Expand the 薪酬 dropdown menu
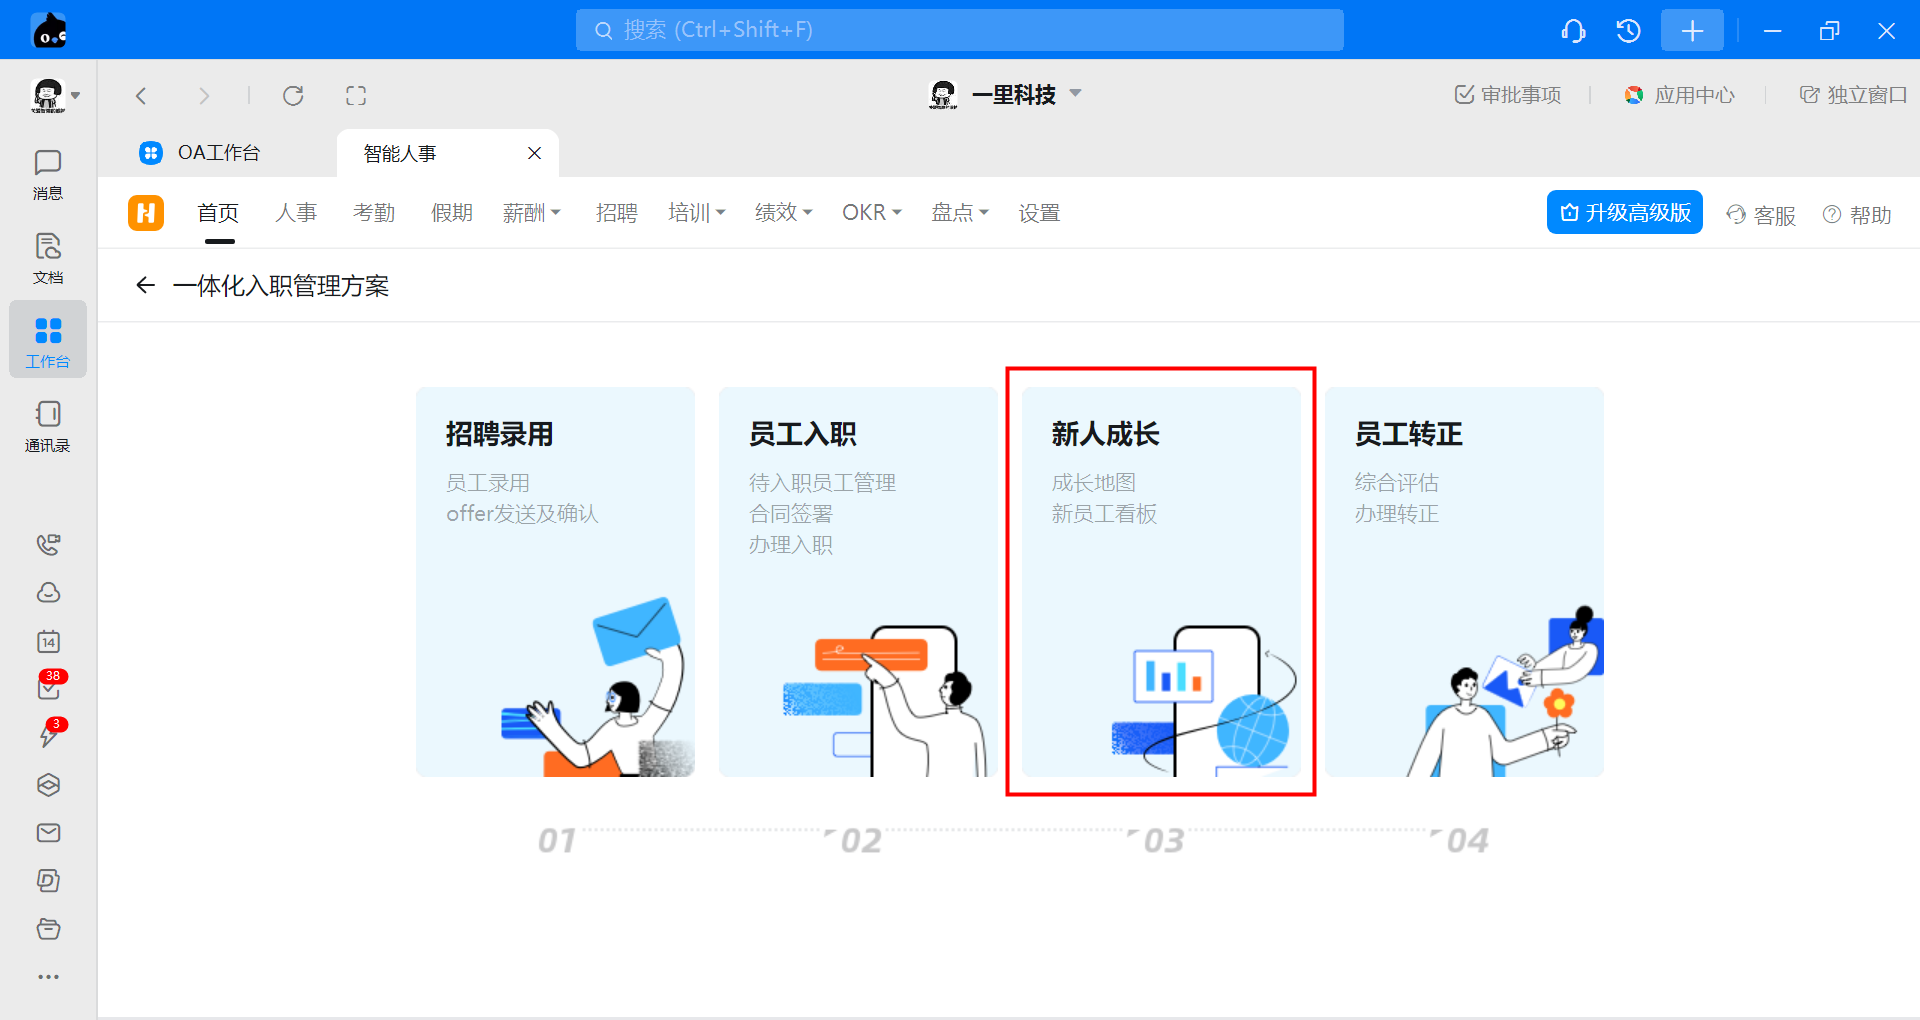 [x=531, y=213]
